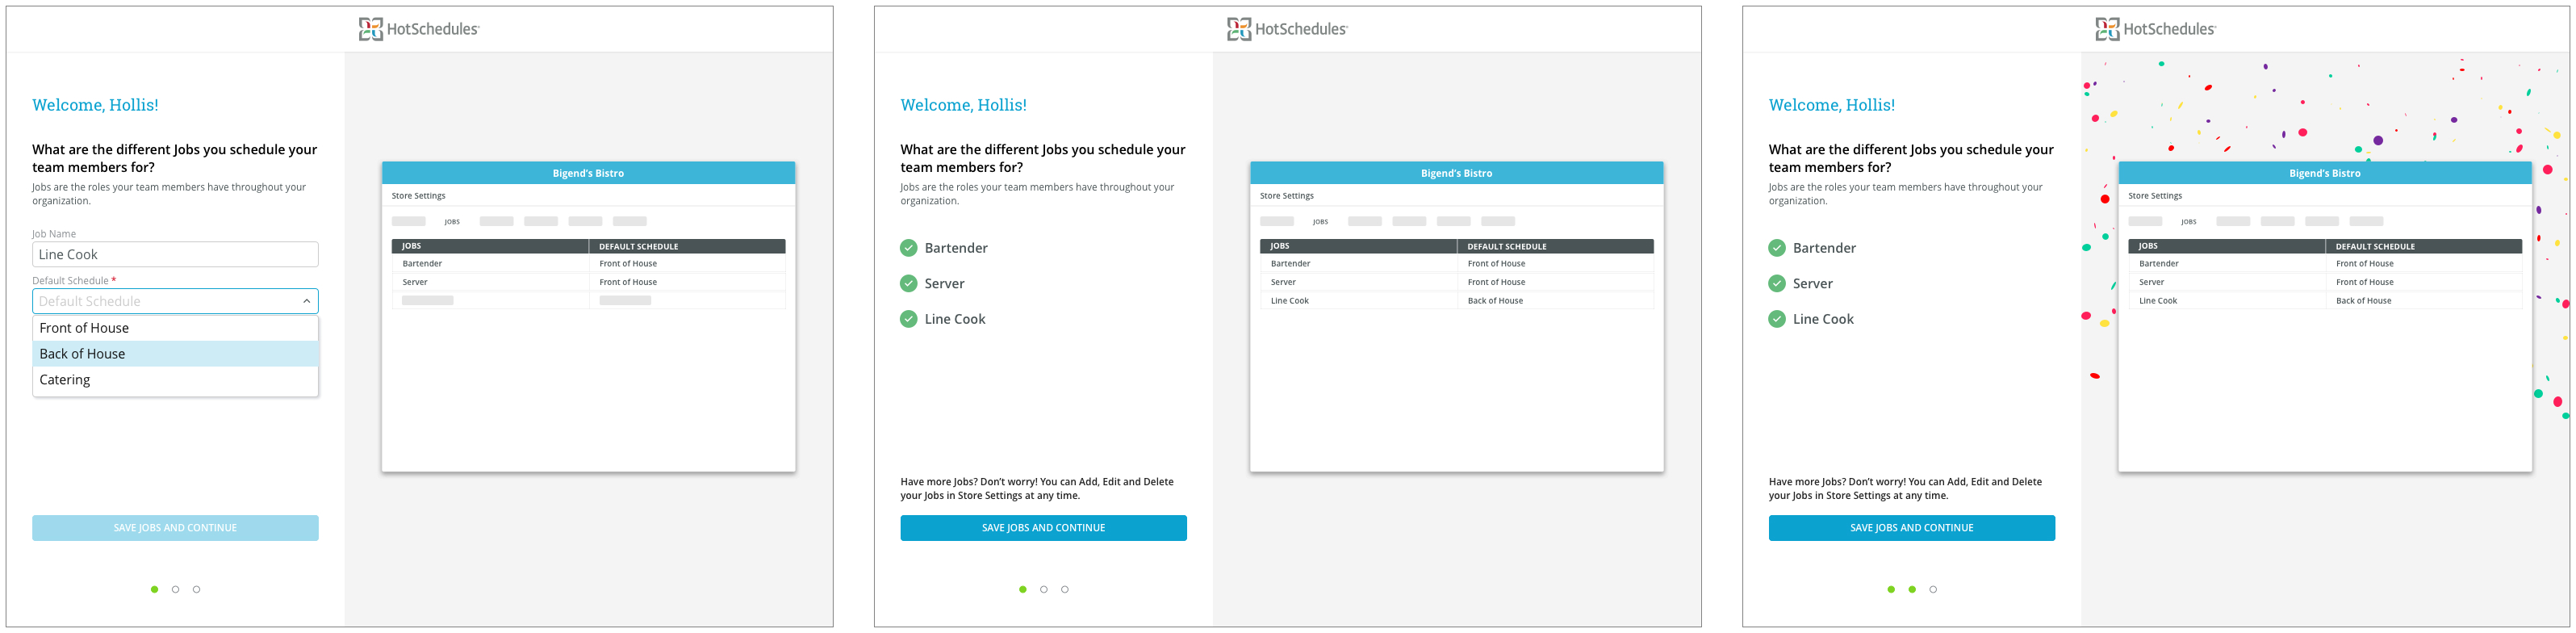Choose Front of House from the dropdown list

coord(175,328)
